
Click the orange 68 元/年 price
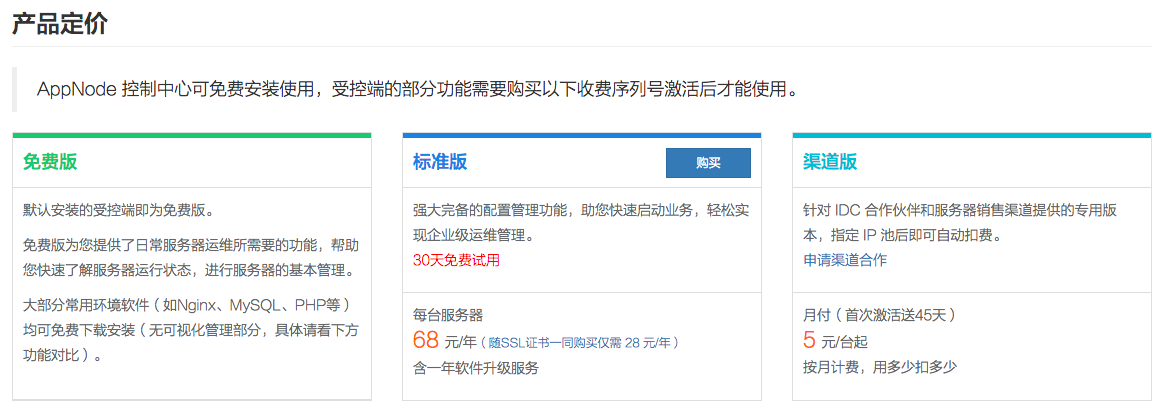point(444,341)
